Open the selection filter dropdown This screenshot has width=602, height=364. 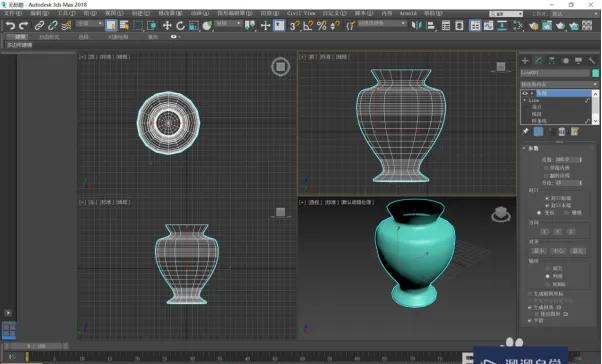[89, 24]
